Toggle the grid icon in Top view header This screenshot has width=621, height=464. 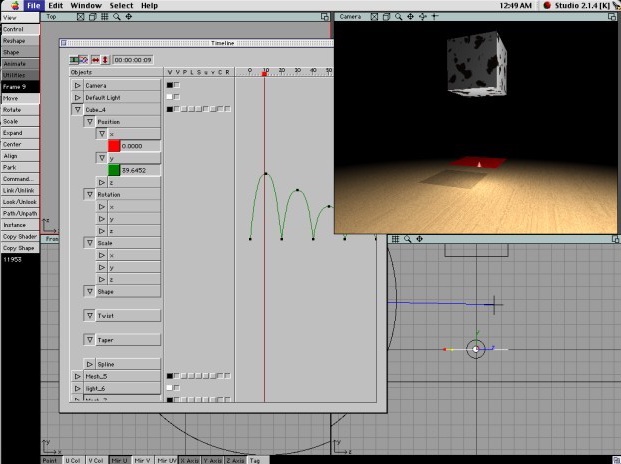point(105,17)
